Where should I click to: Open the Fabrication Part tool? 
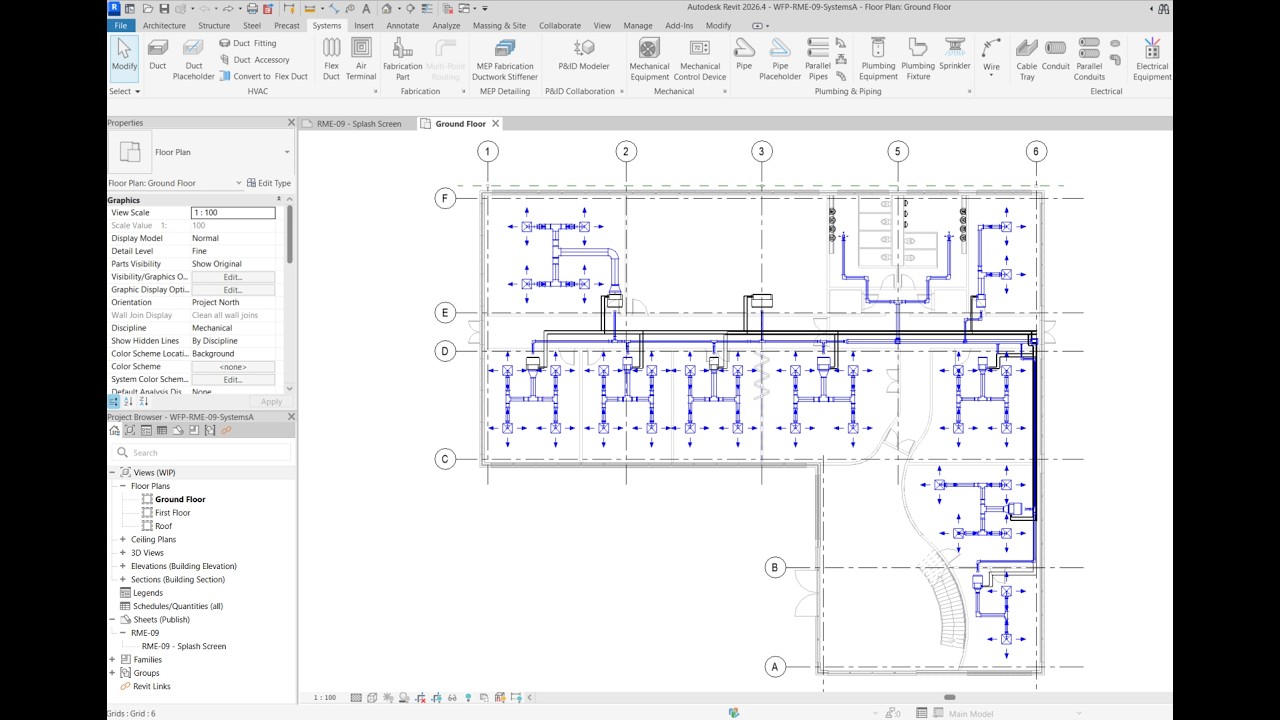(403, 59)
